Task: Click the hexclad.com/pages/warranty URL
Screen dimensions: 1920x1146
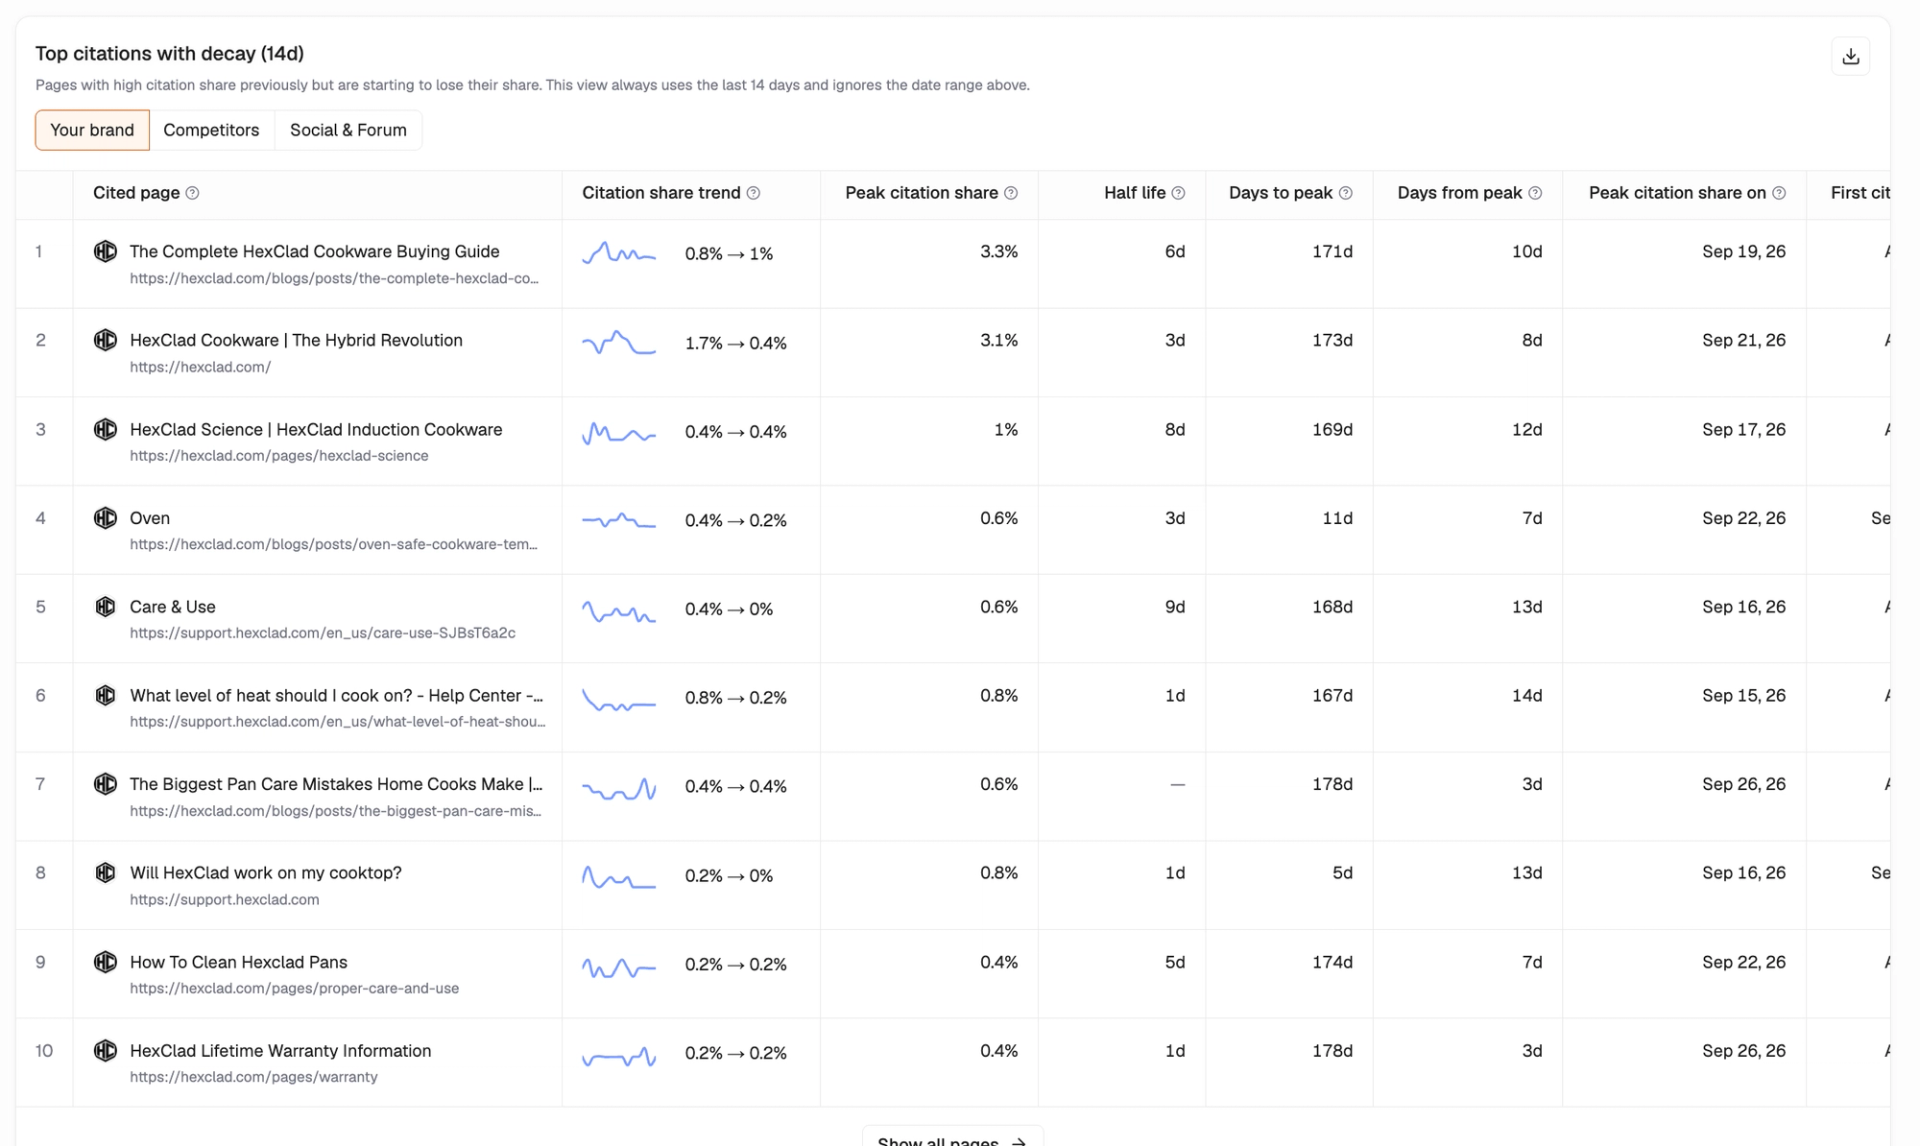Action: 254,1077
